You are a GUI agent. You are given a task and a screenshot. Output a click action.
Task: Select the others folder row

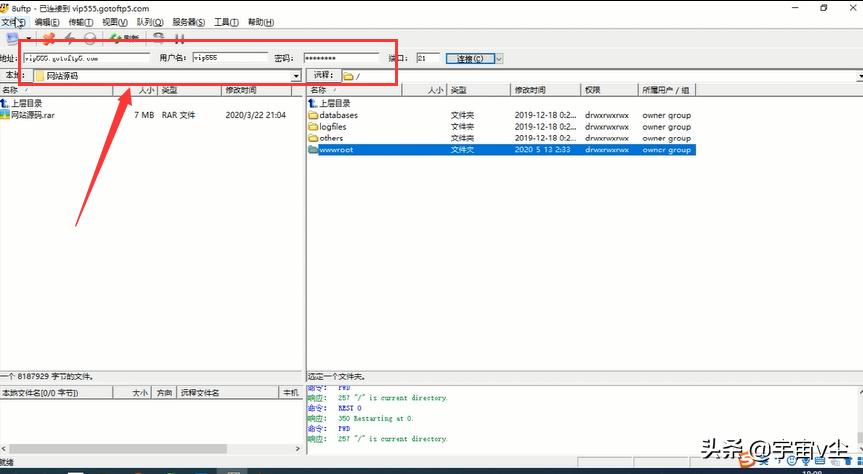(x=331, y=138)
